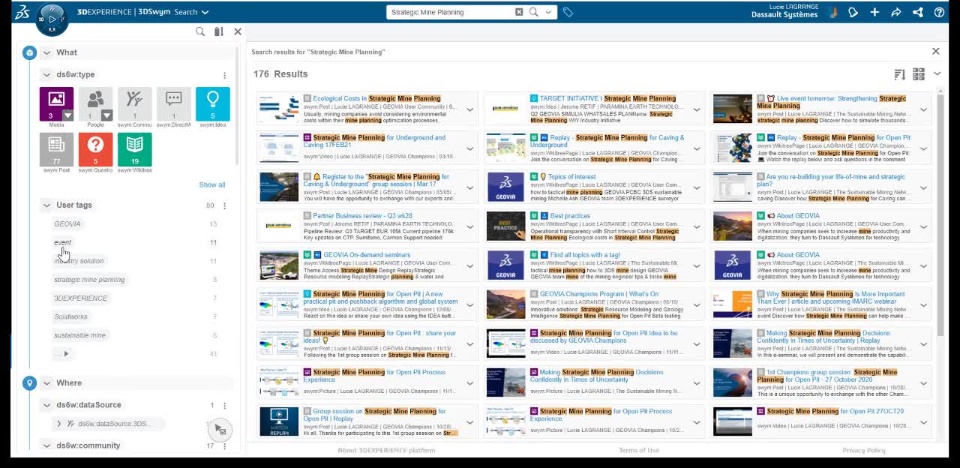Collapse the Where section
960x468 pixels.
click(47, 383)
